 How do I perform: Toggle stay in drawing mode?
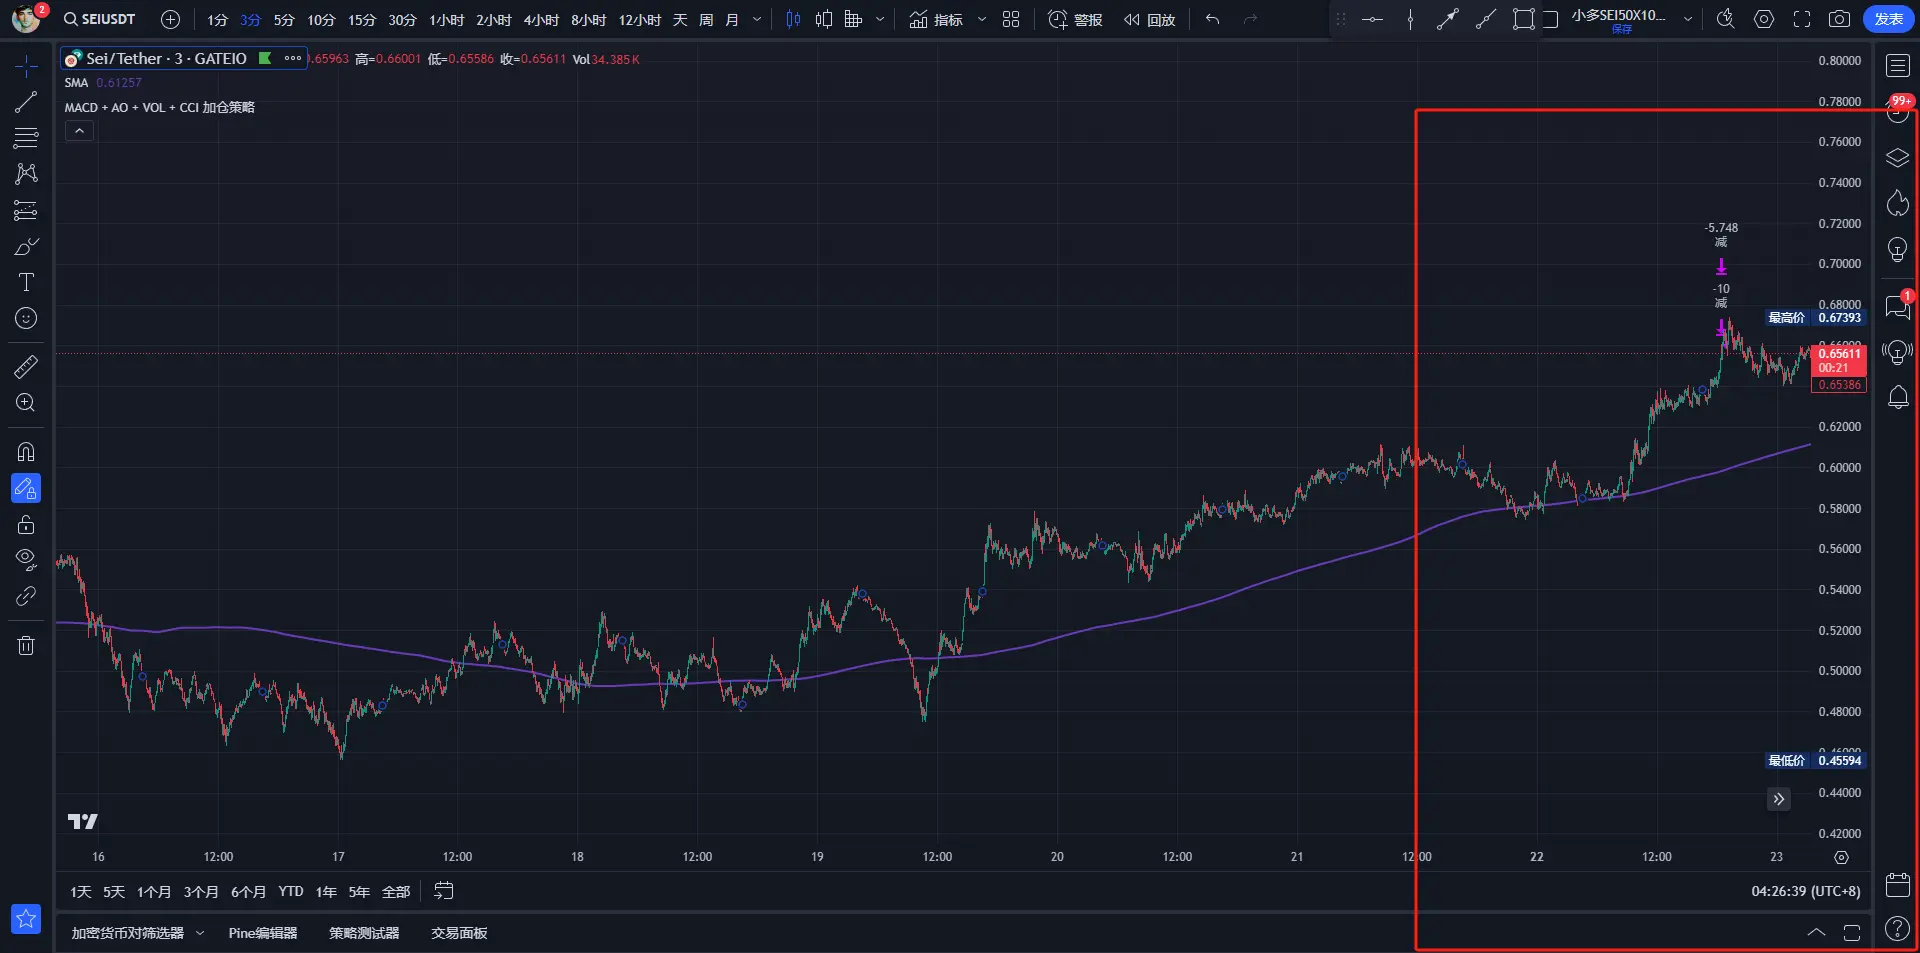(x=26, y=488)
